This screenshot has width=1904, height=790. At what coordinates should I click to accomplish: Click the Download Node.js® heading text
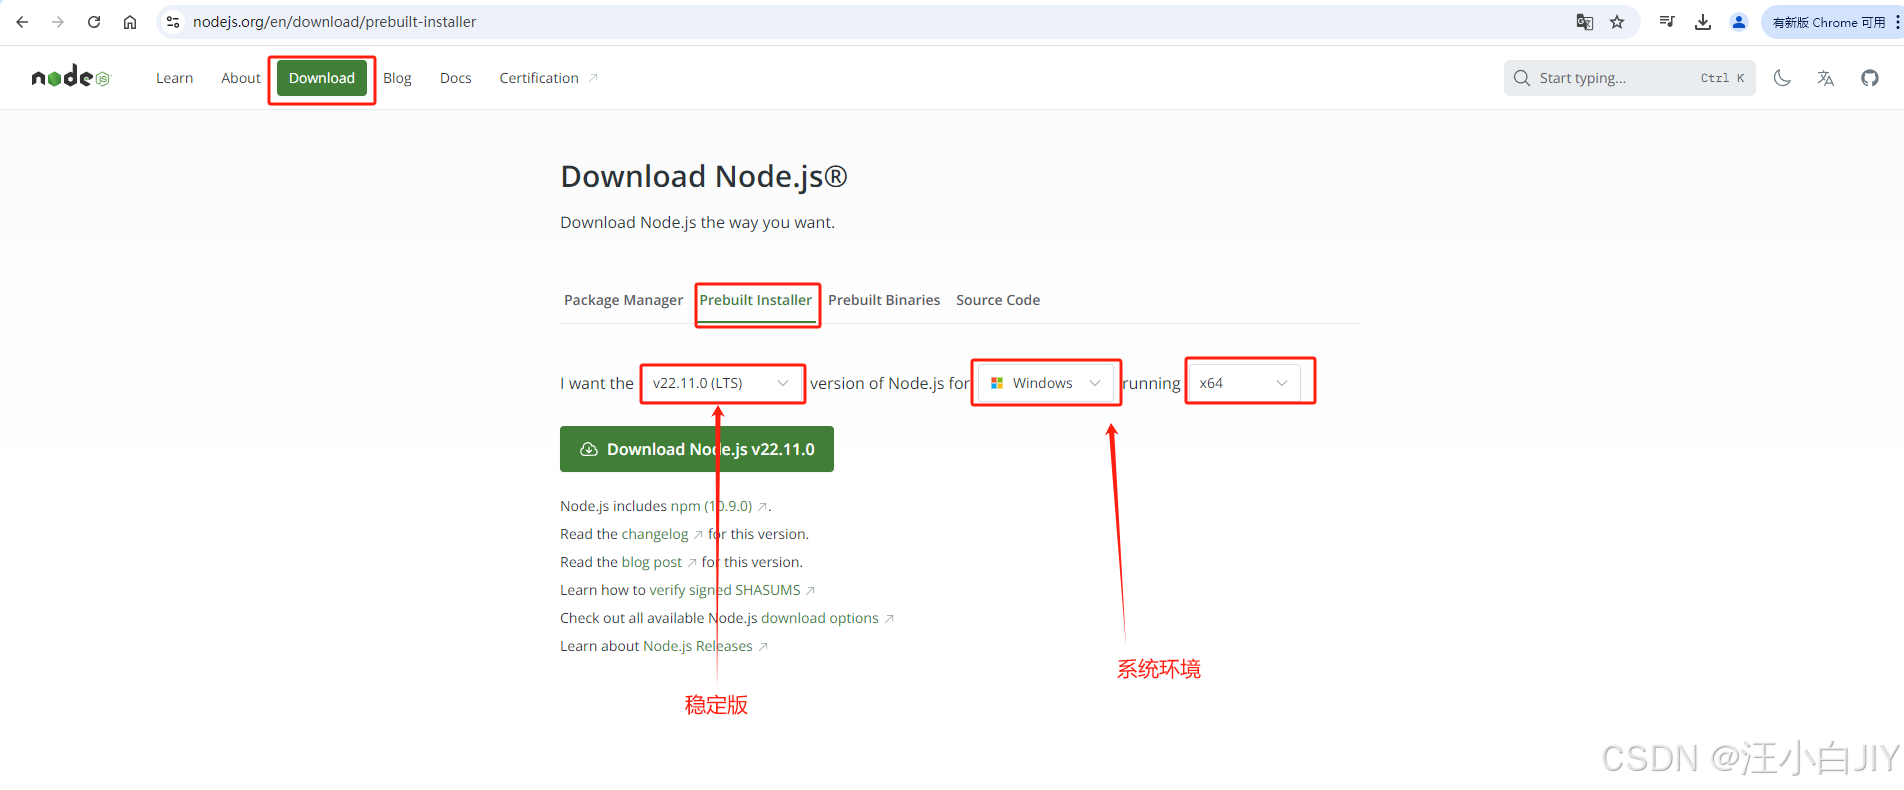tap(704, 176)
